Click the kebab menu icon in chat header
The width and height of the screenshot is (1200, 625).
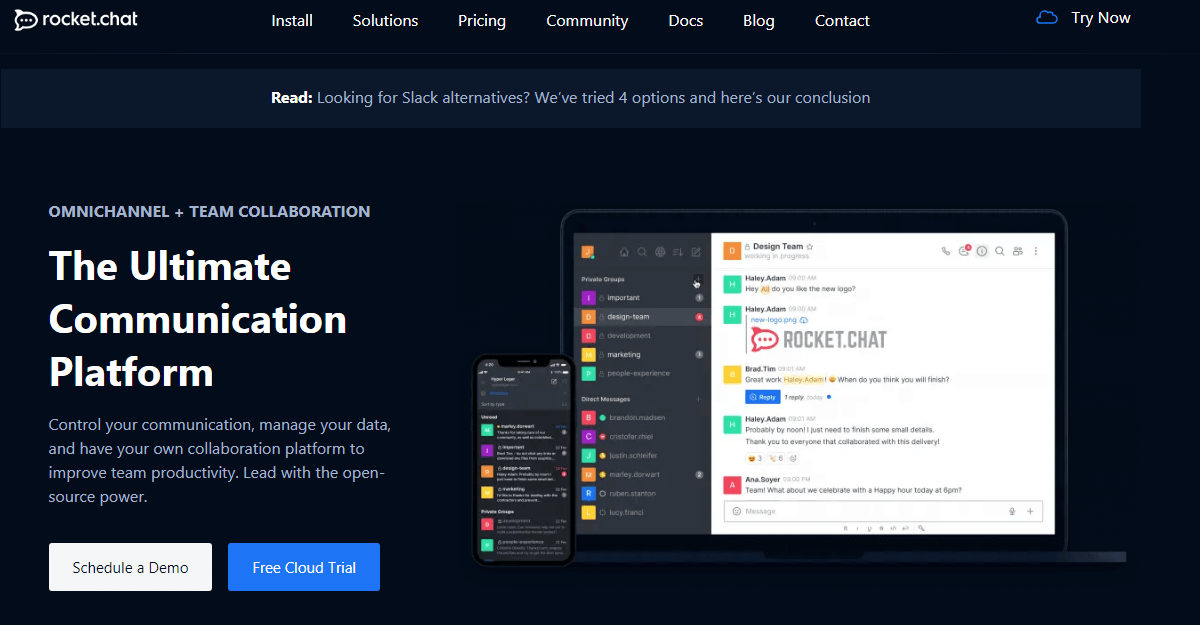click(1036, 251)
